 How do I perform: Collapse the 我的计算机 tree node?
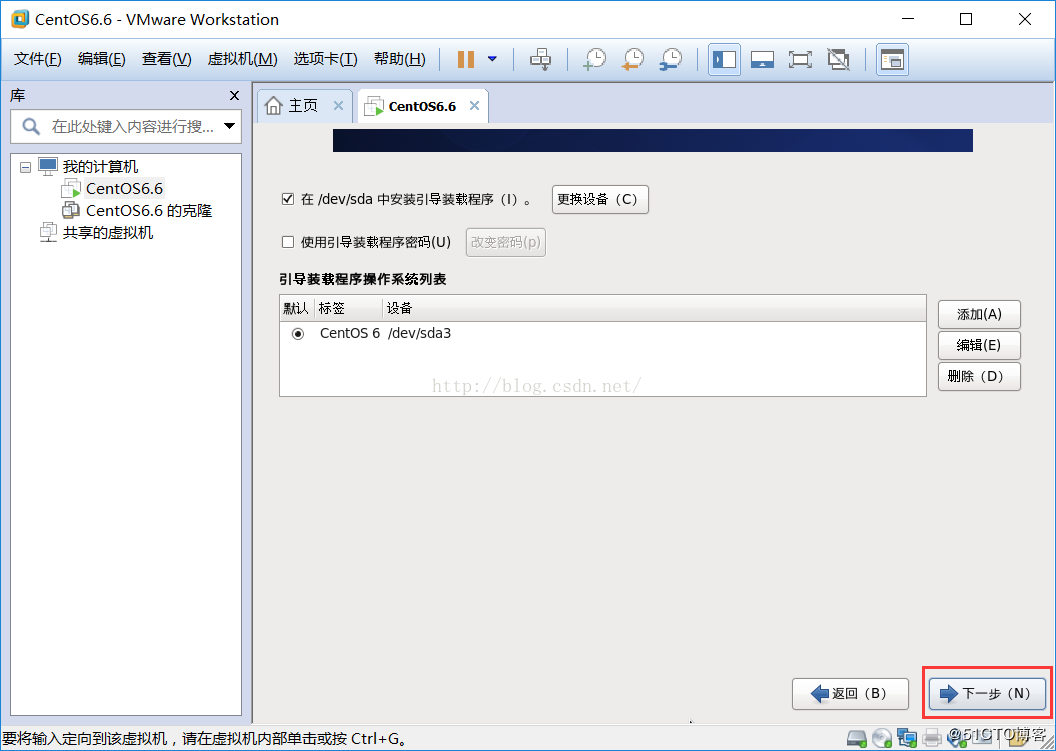26,167
